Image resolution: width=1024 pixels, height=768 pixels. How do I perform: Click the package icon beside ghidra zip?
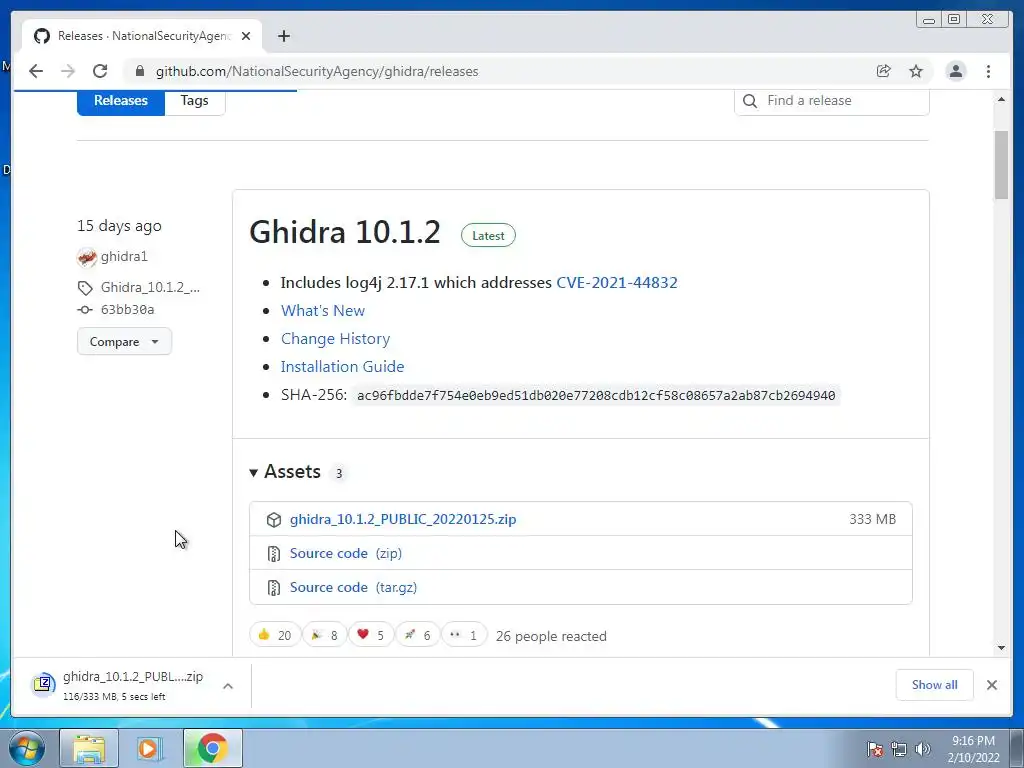click(274, 520)
